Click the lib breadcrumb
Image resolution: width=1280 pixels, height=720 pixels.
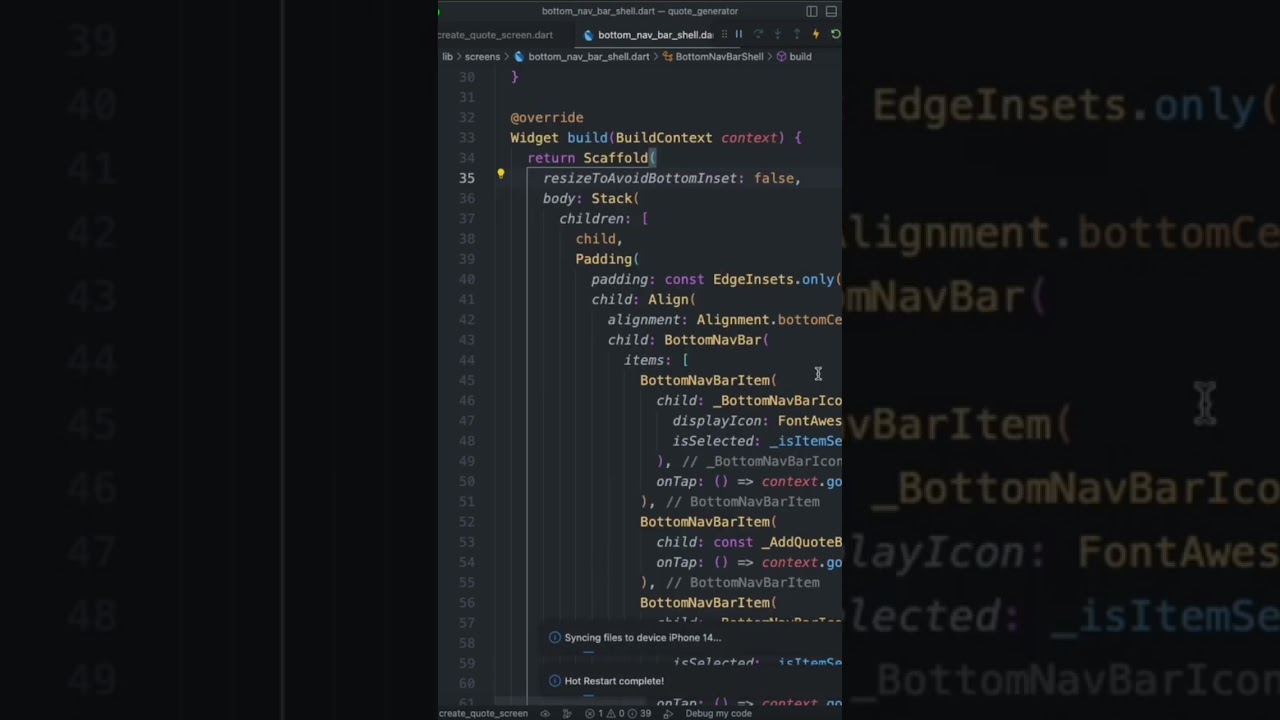click(x=447, y=57)
